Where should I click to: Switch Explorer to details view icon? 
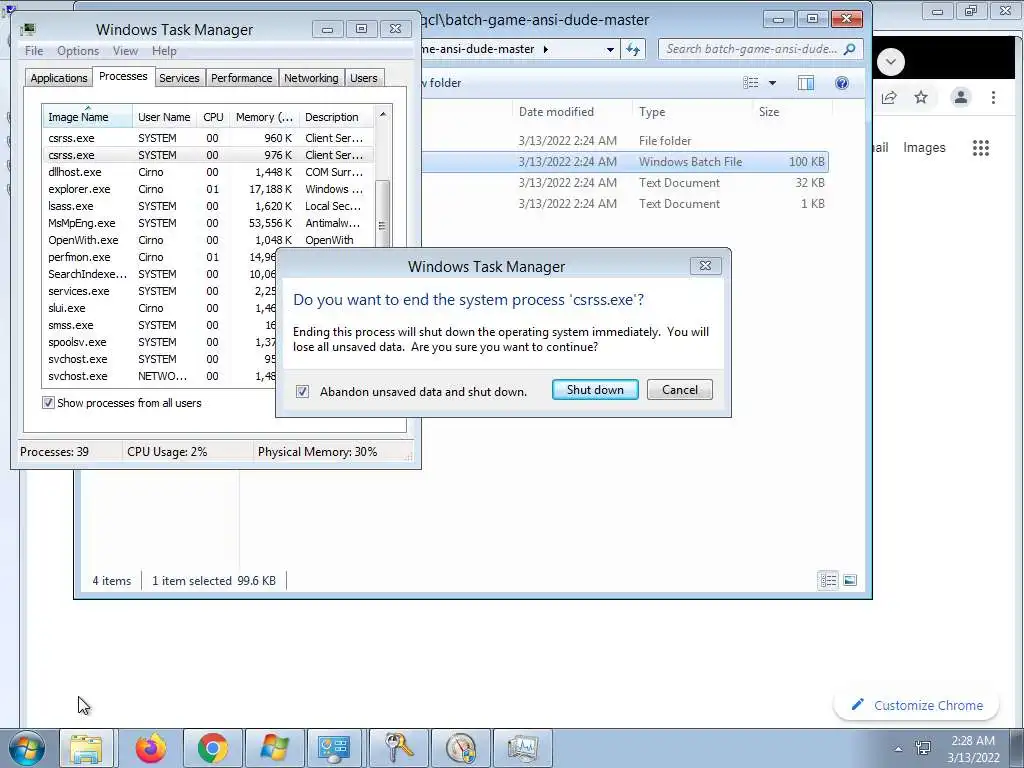coord(828,580)
